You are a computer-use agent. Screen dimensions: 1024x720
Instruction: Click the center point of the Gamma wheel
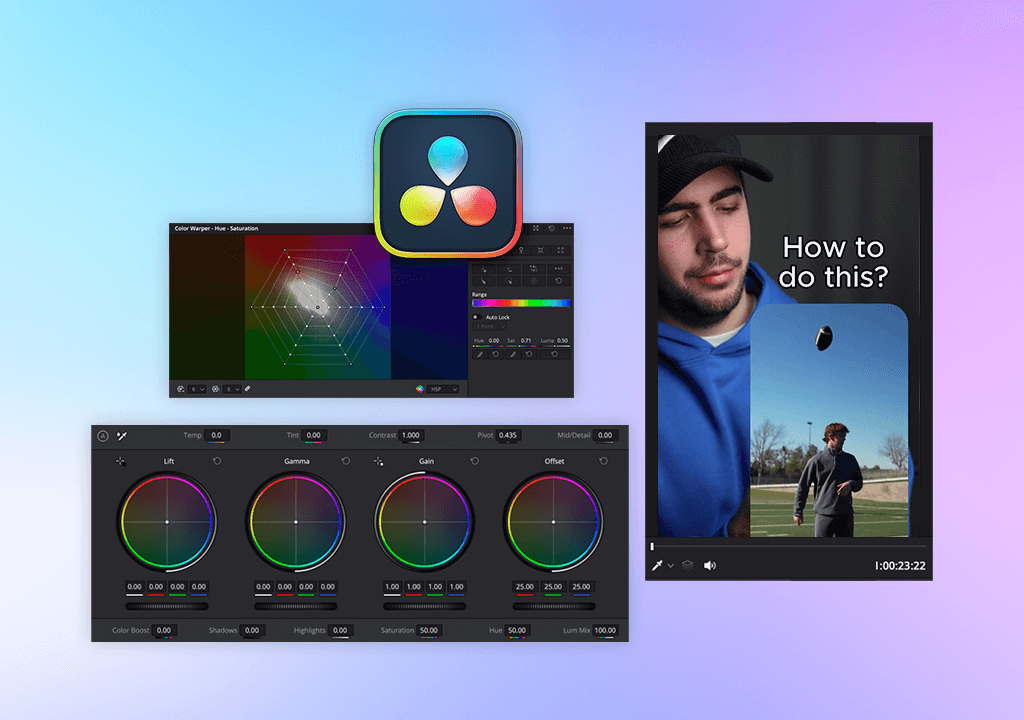point(296,522)
